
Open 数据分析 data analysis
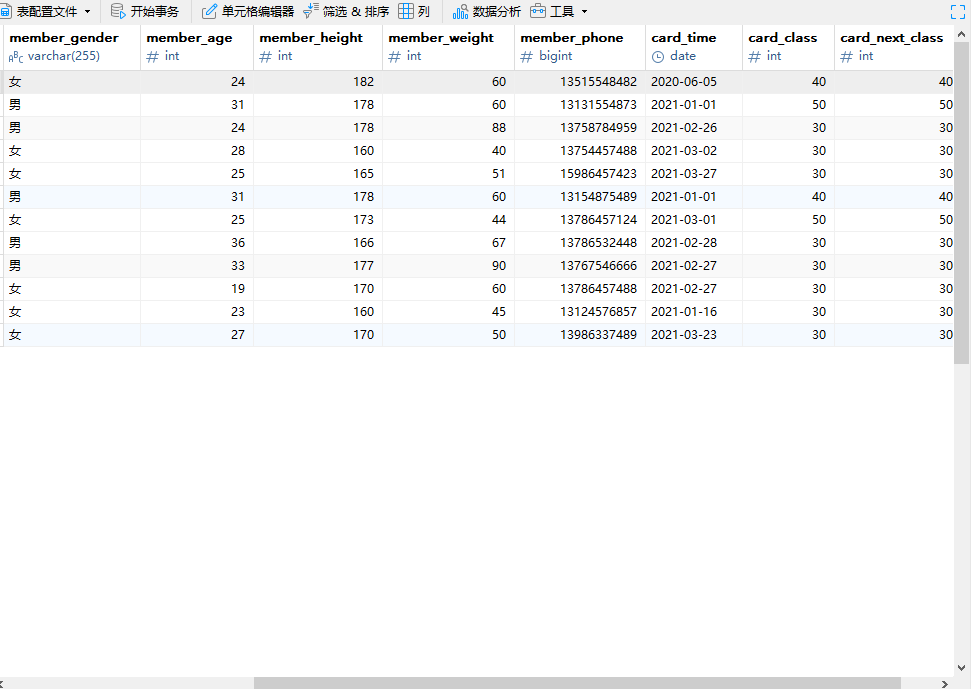click(487, 12)
